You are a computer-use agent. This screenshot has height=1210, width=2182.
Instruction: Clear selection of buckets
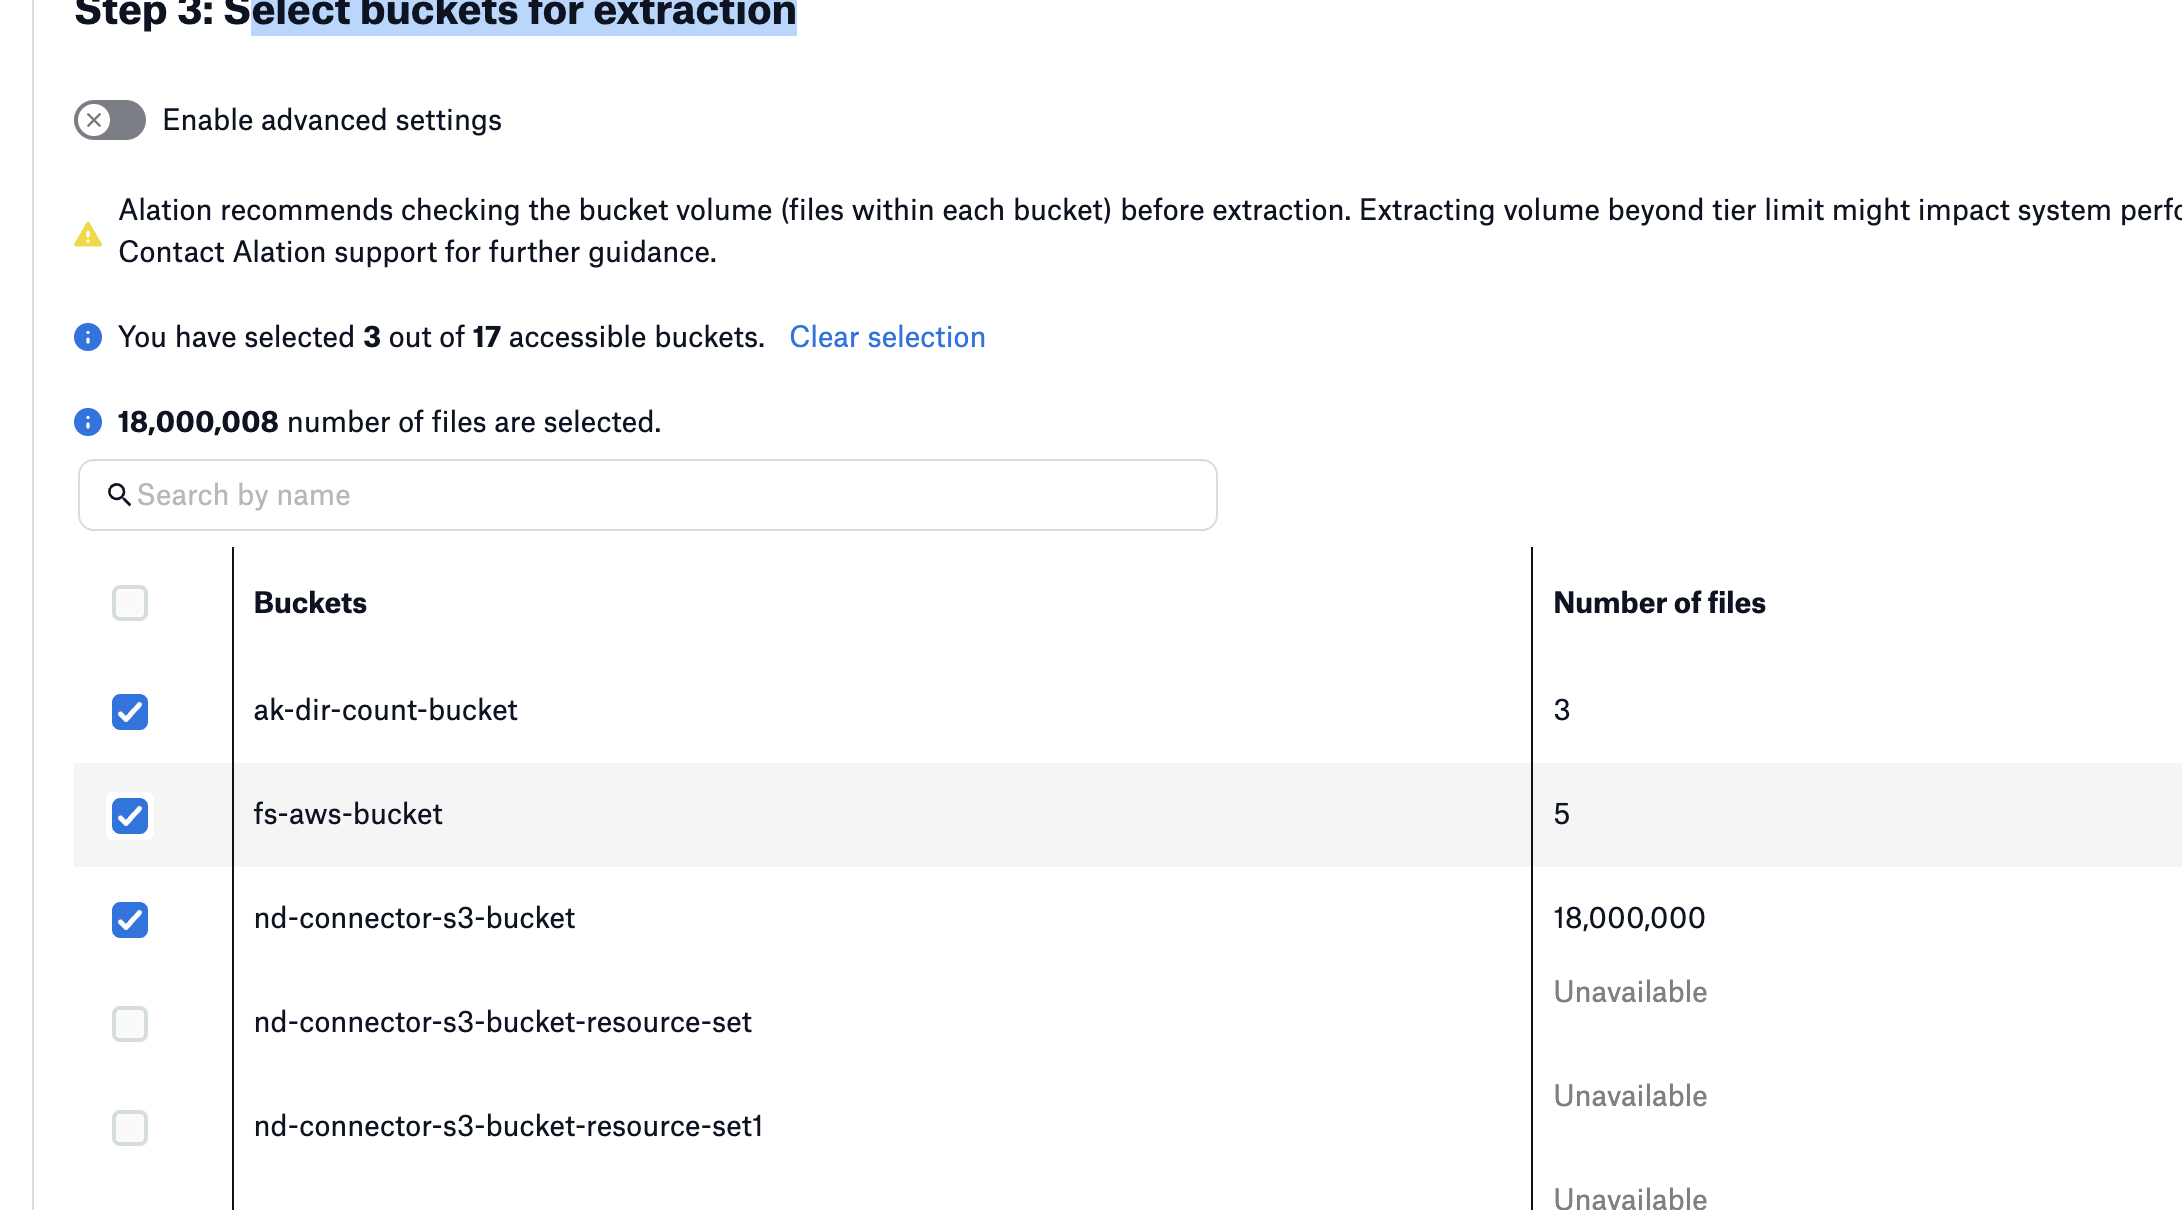pos(887,337)
